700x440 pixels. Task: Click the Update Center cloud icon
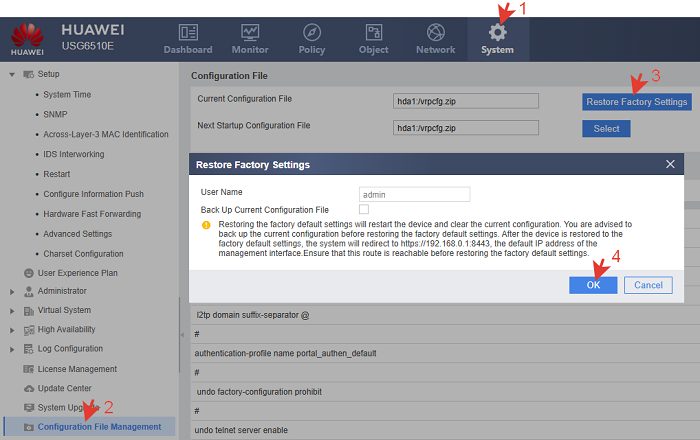pyautogui.click(x=28, y=388)
